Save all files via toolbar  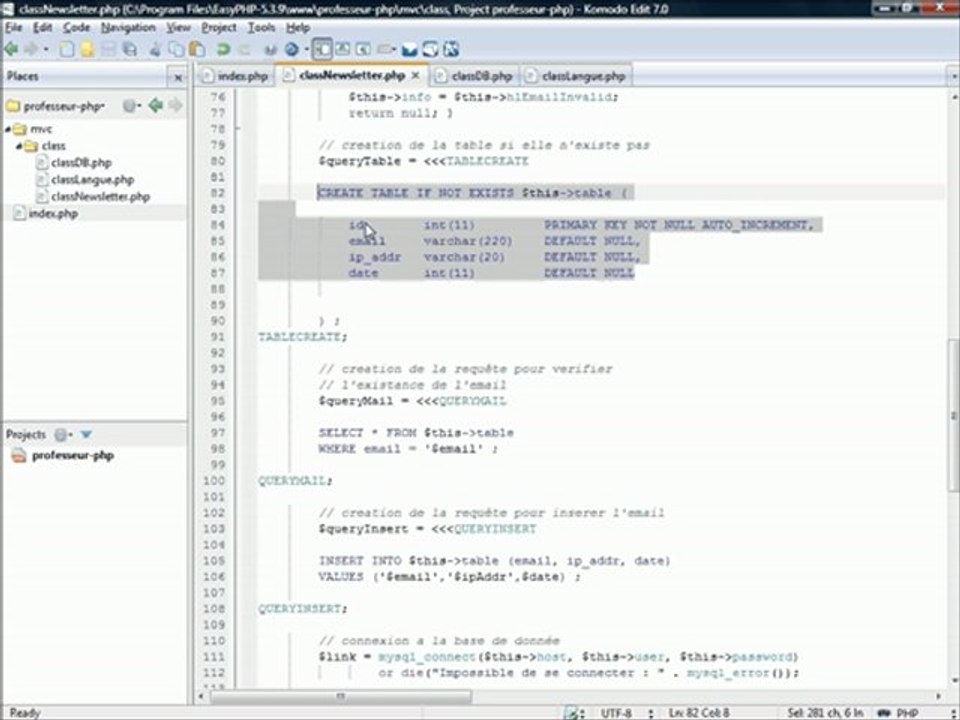129,49
